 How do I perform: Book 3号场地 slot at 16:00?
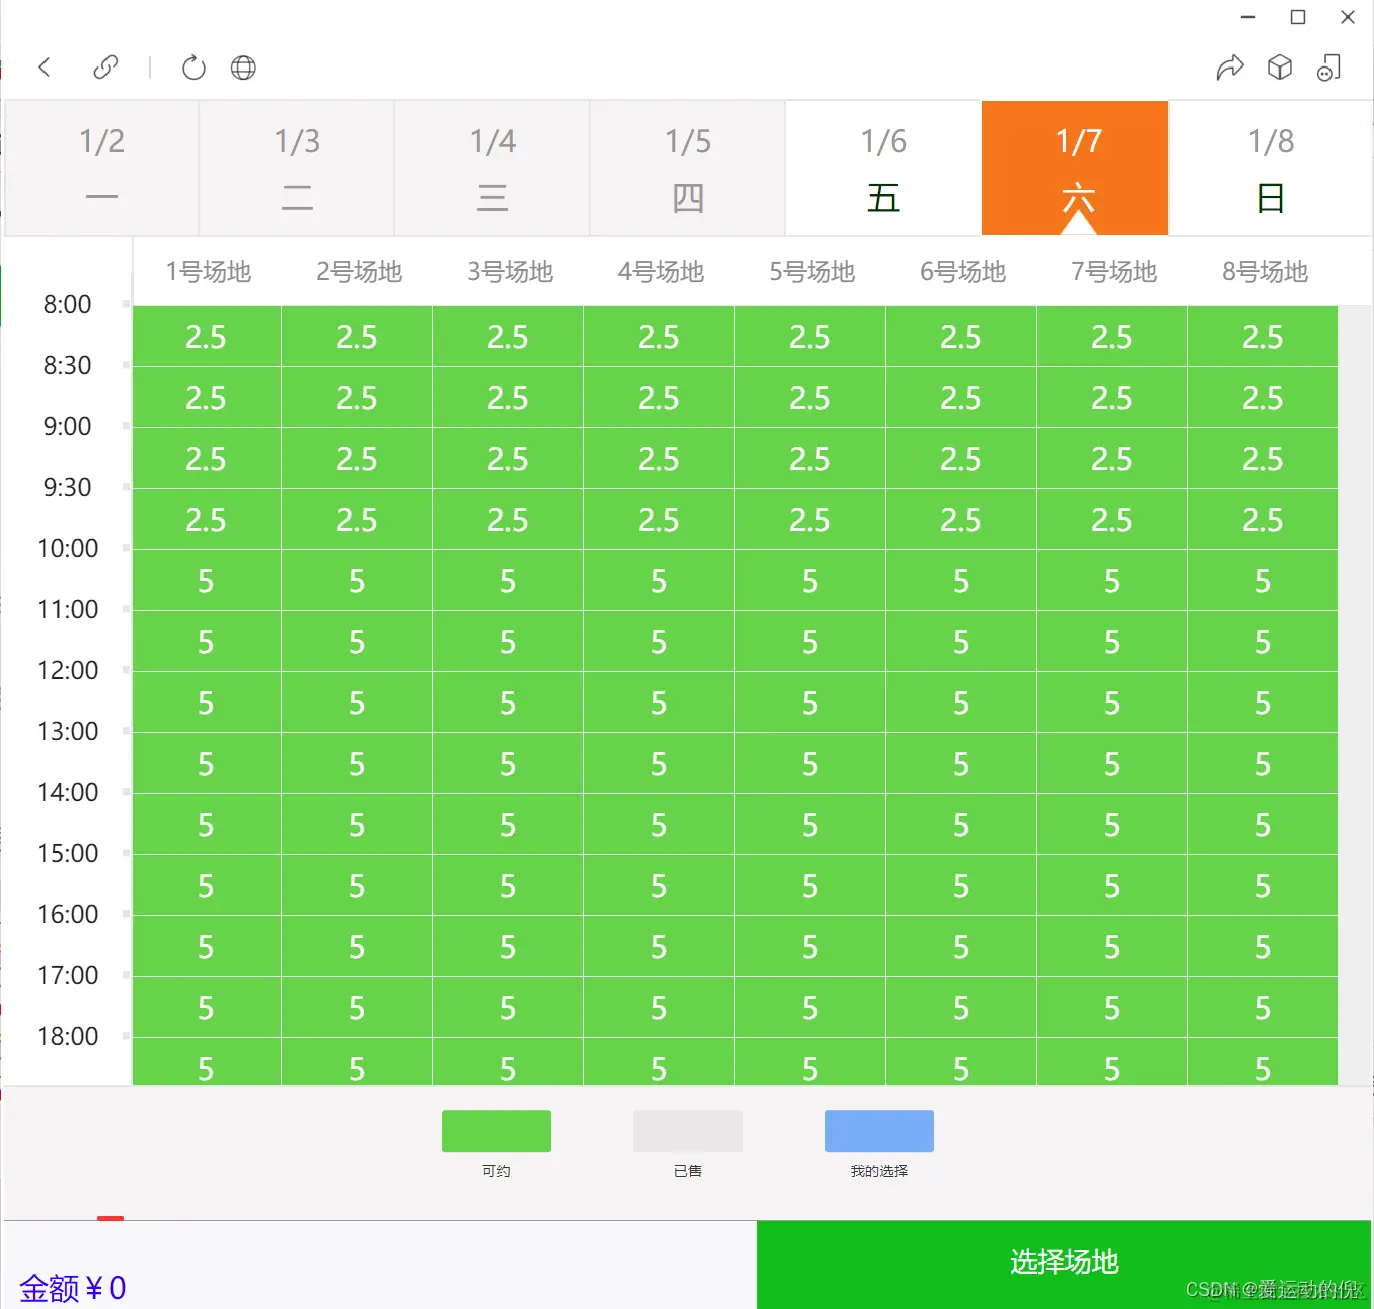coord(508,947)
